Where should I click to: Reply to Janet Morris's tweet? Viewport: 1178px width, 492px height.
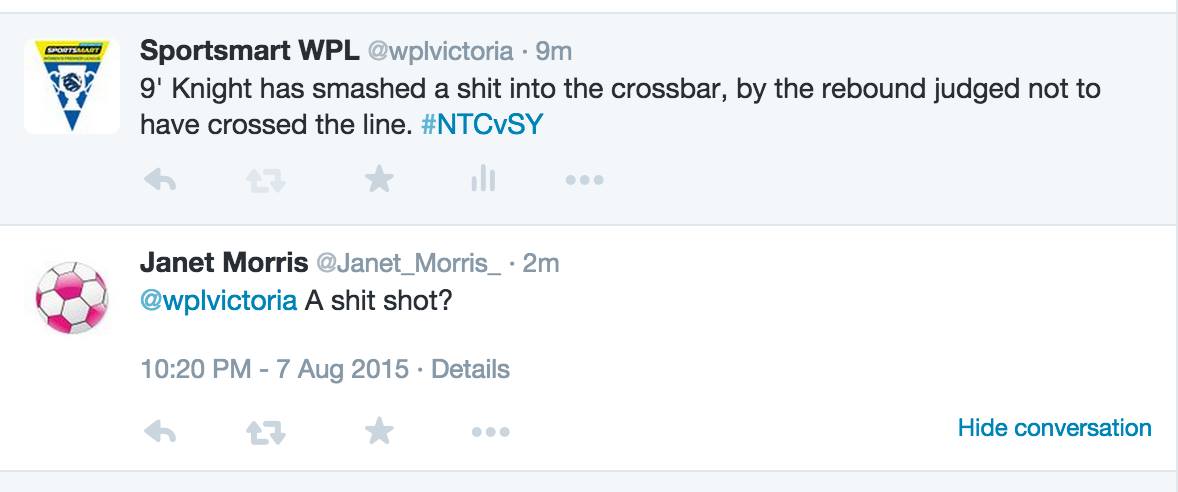click(160, 432)
